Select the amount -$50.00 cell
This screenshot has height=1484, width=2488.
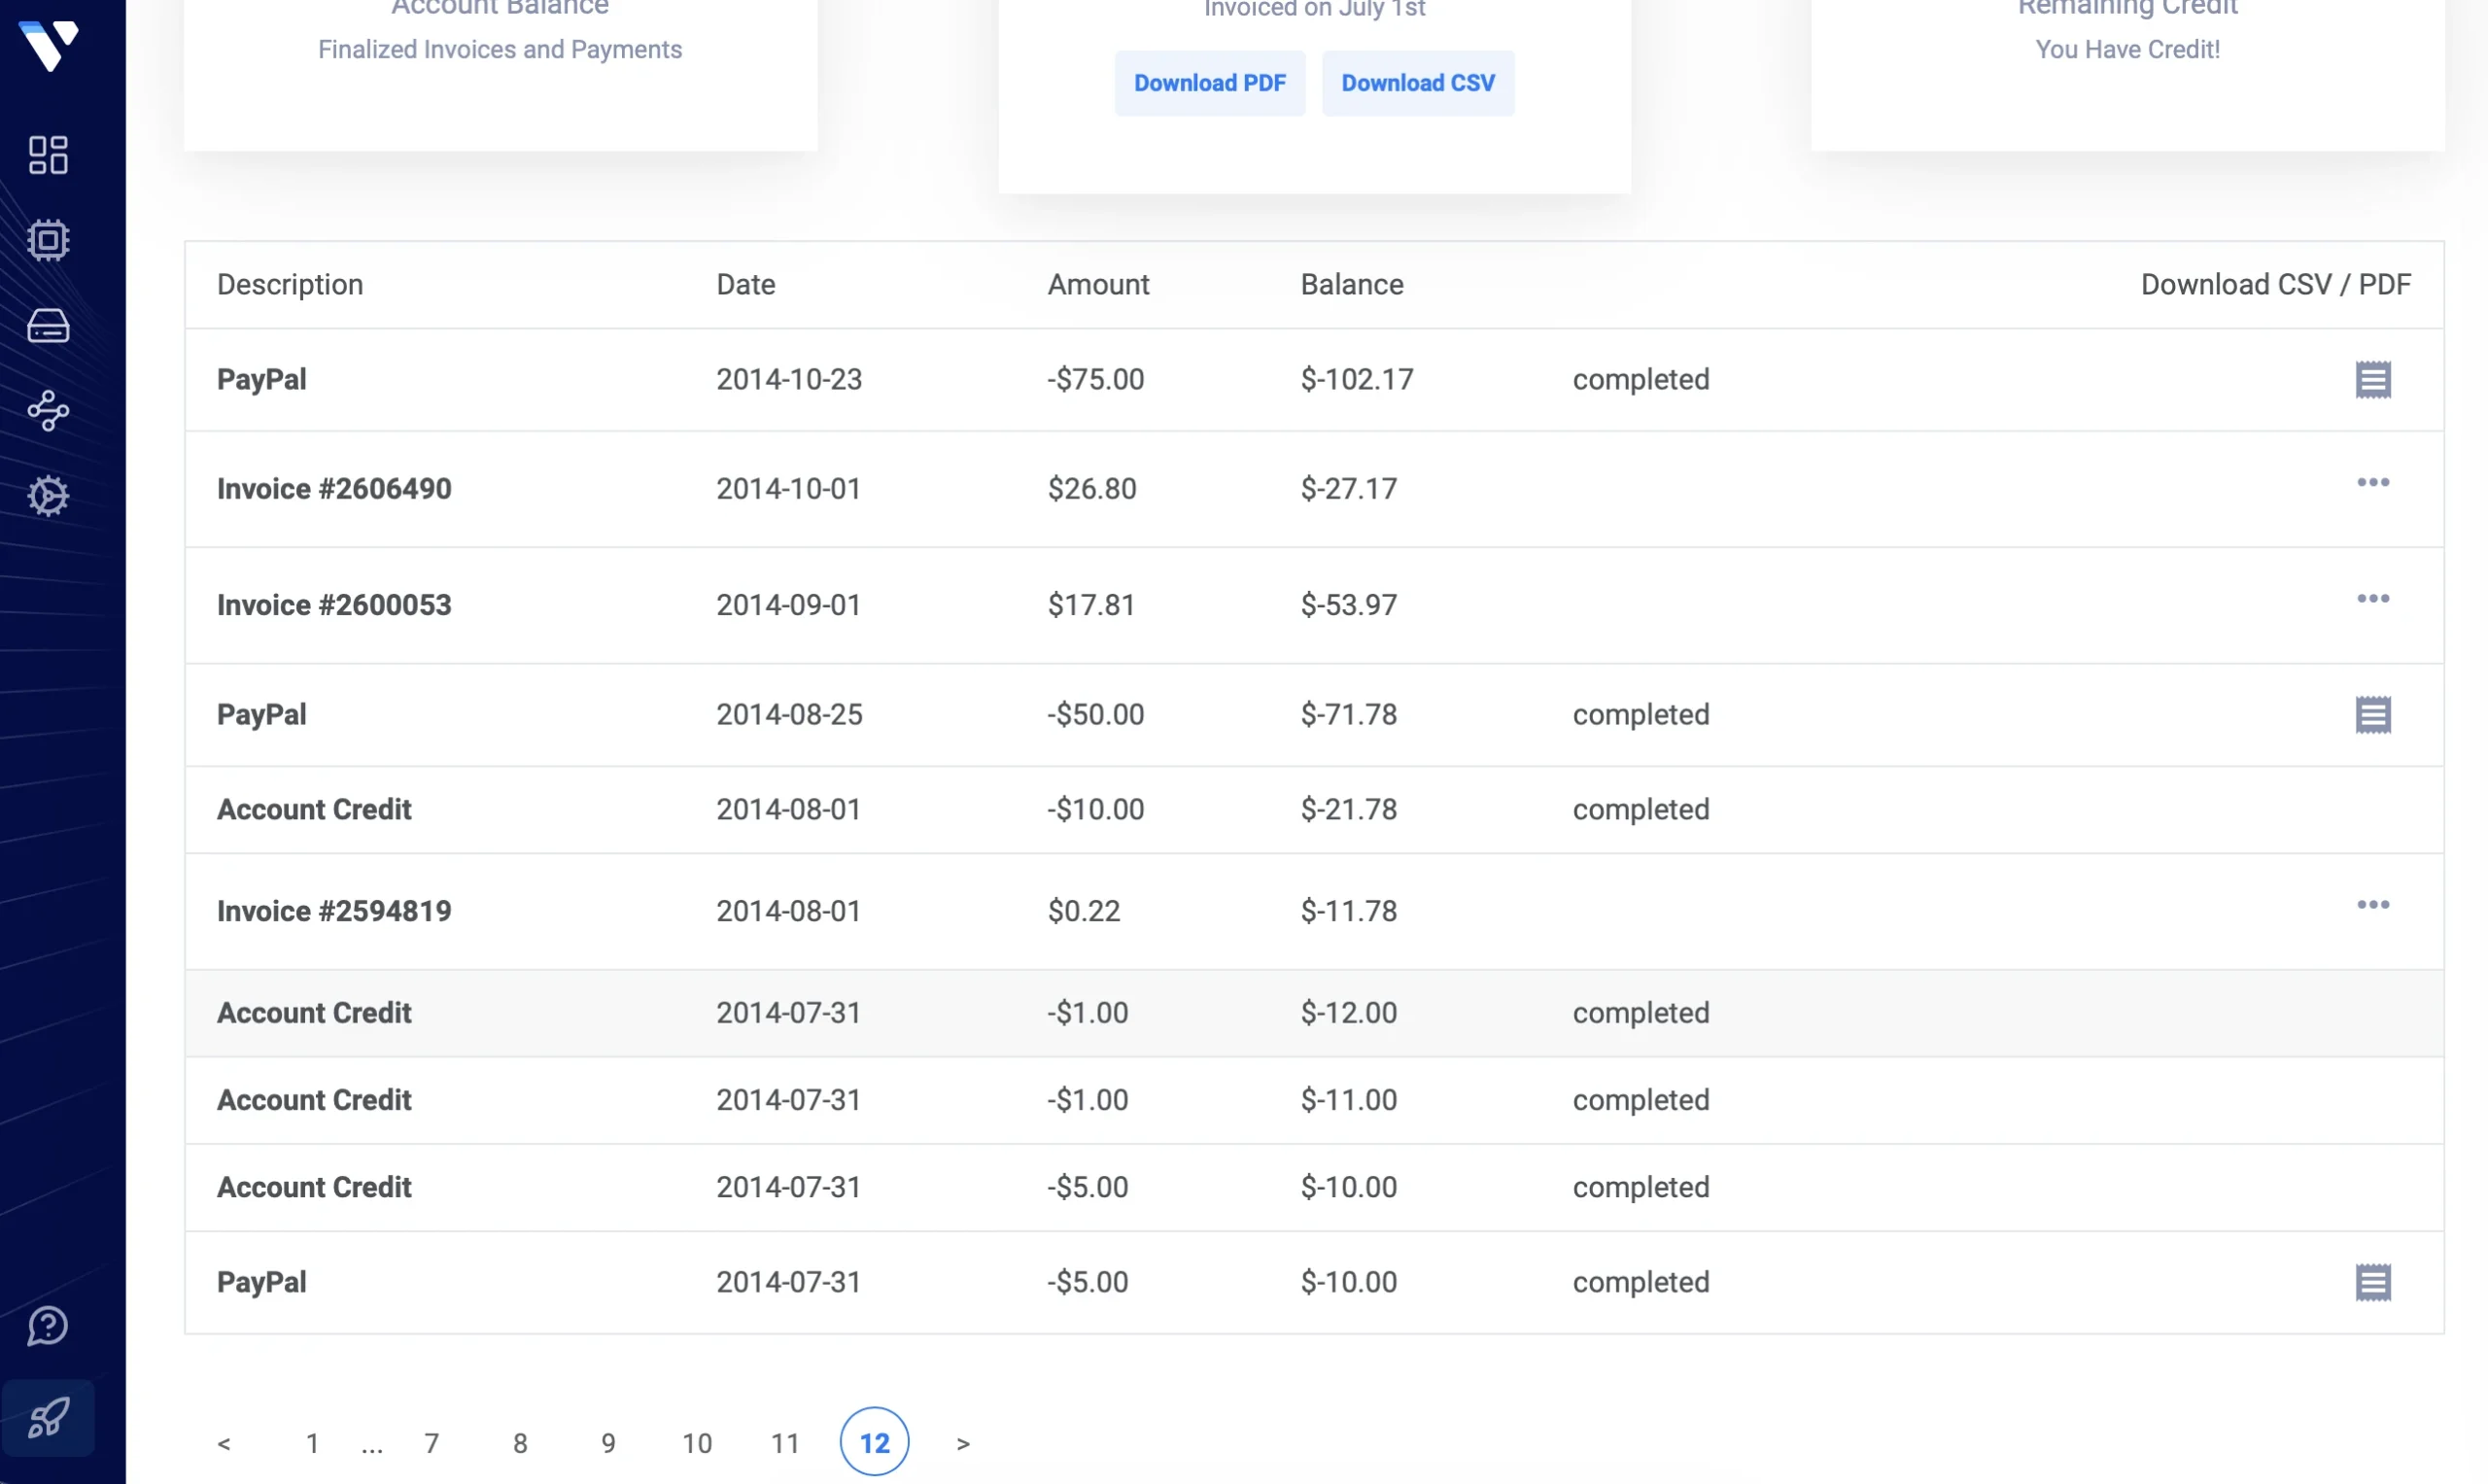click(x=1095, y=715)
